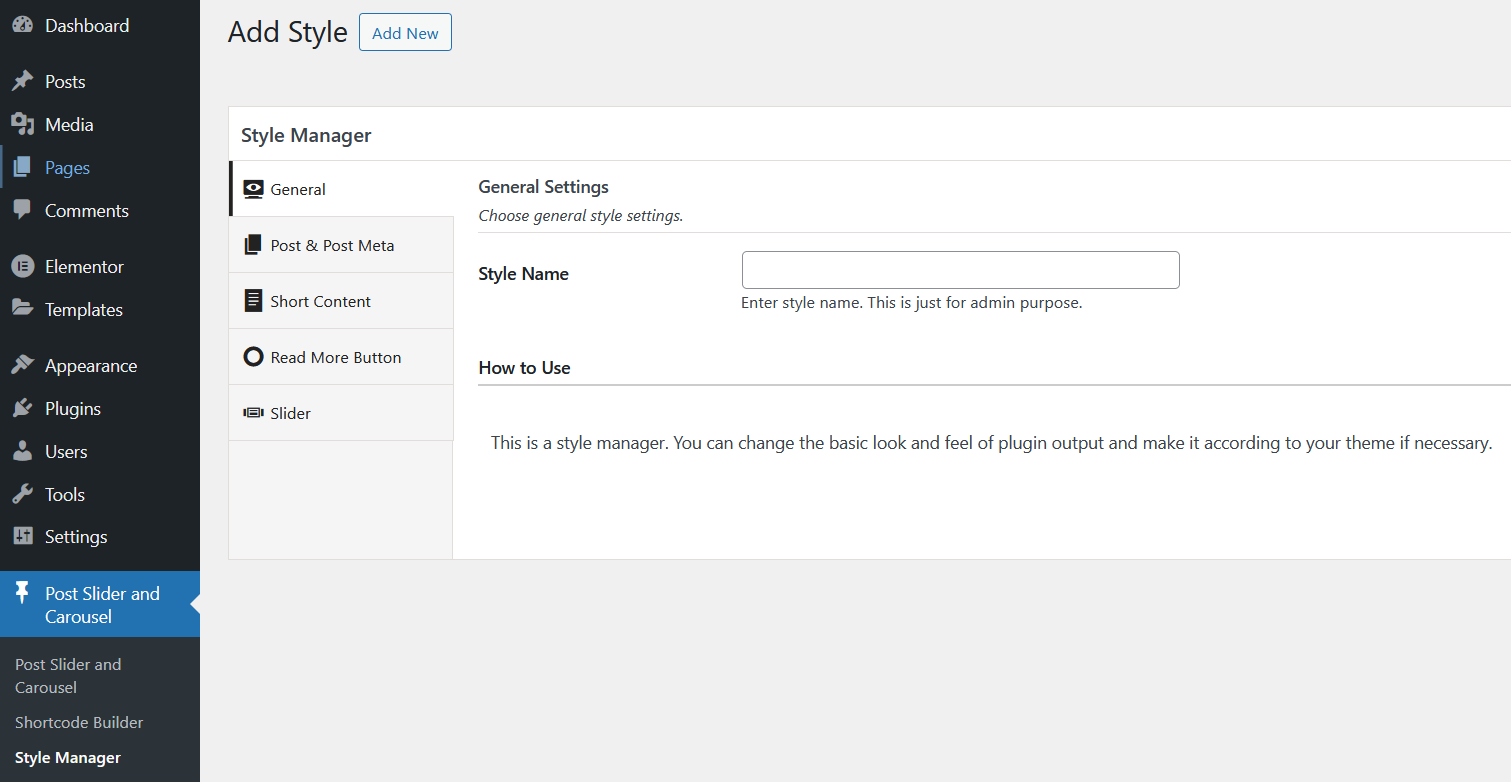Click the Post & Post Meta tab icon

(253, 245)
